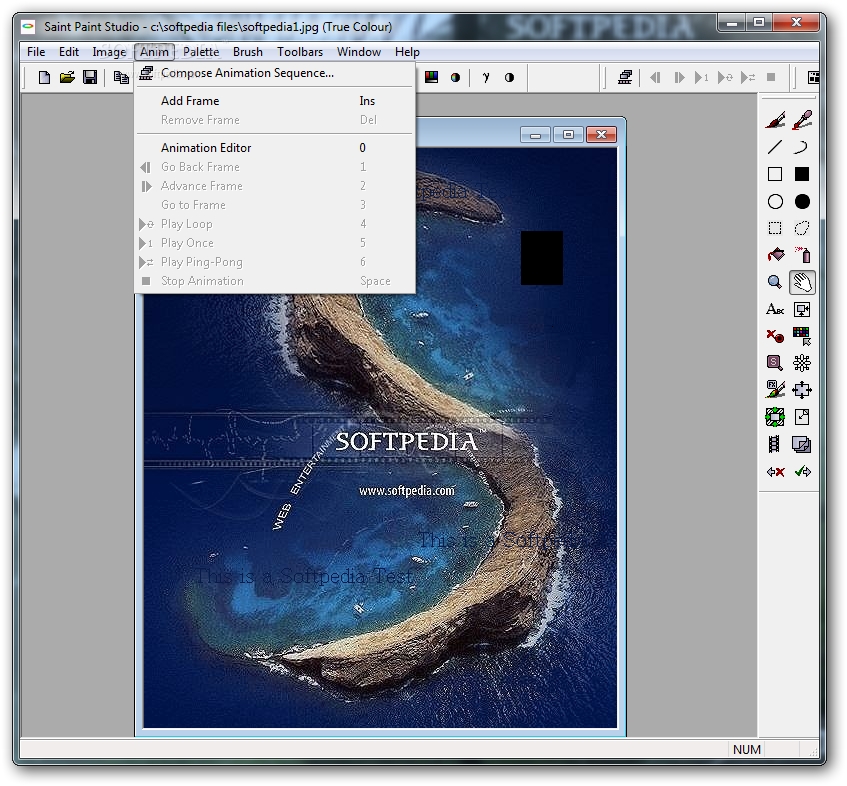Click the gamma symbol toolbar icon

tap(486, 77)
